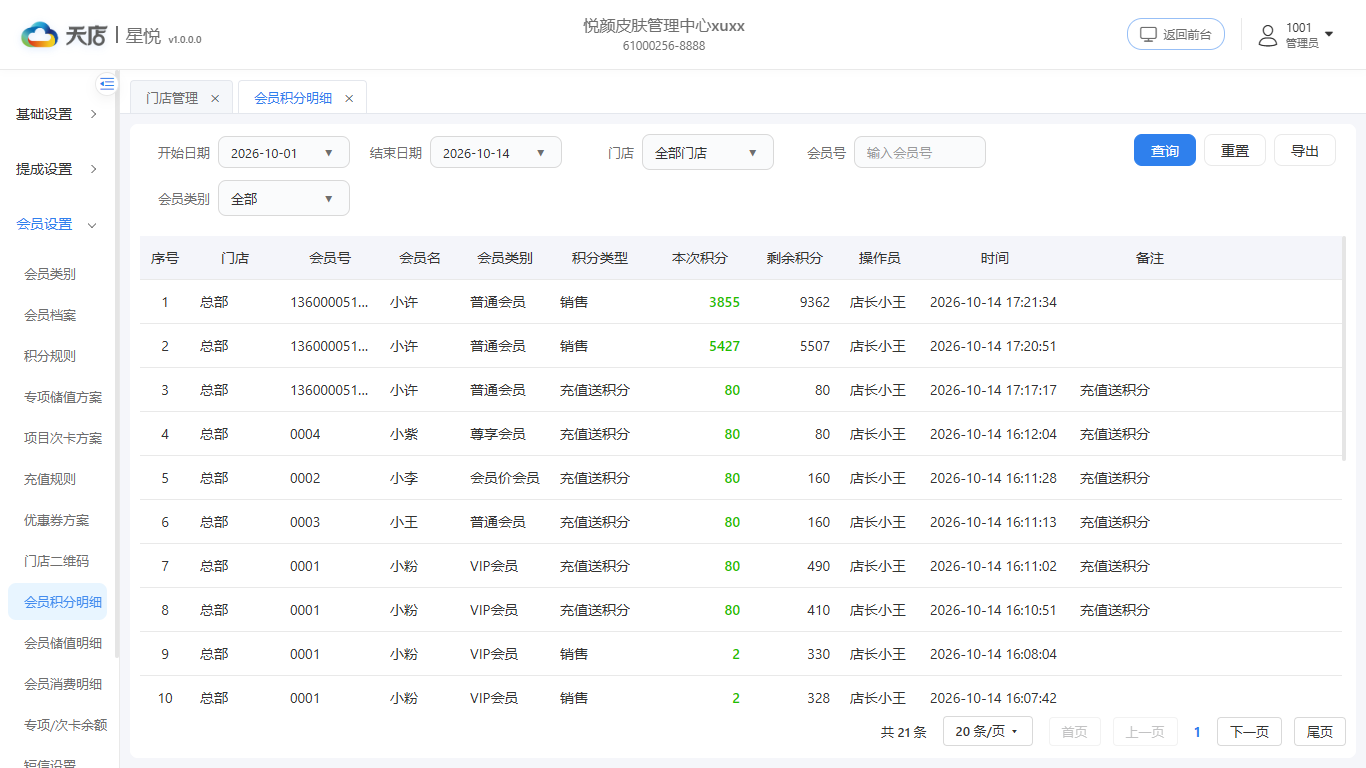Click the user avatar icon

[x=1268, y=36]
